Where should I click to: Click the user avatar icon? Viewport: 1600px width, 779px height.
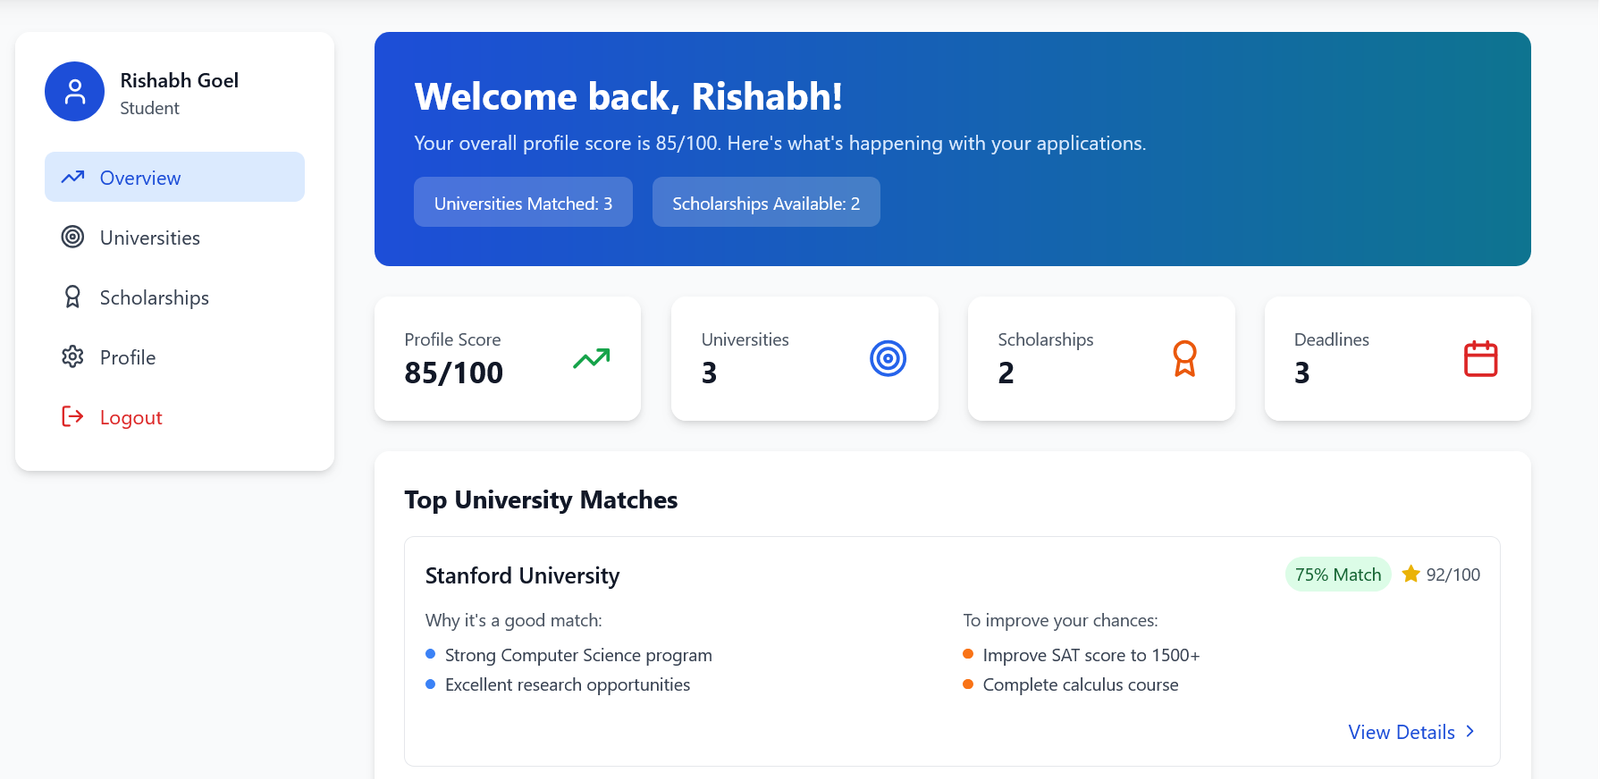pyautogui.click(x=74, y=92)
